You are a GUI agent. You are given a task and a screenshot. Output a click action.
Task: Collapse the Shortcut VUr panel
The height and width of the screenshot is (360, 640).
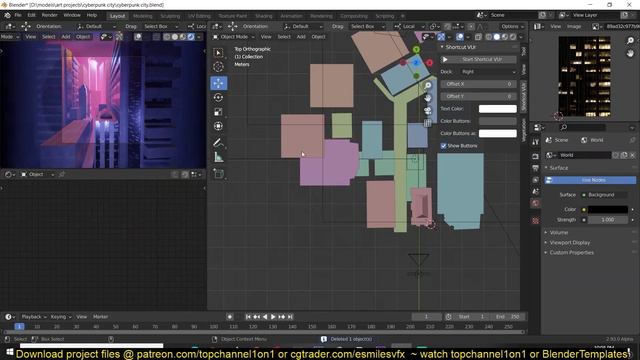coord(460,47)
